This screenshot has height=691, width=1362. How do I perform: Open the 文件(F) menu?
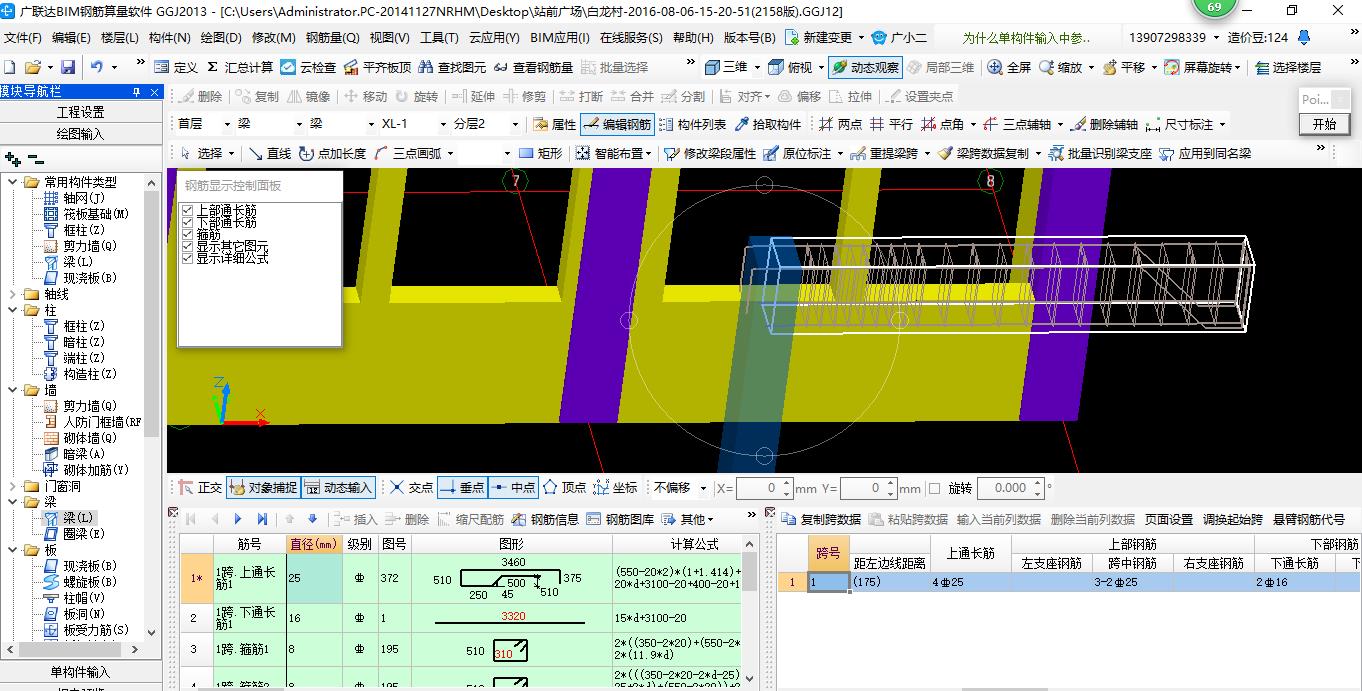tap(23, 38)
